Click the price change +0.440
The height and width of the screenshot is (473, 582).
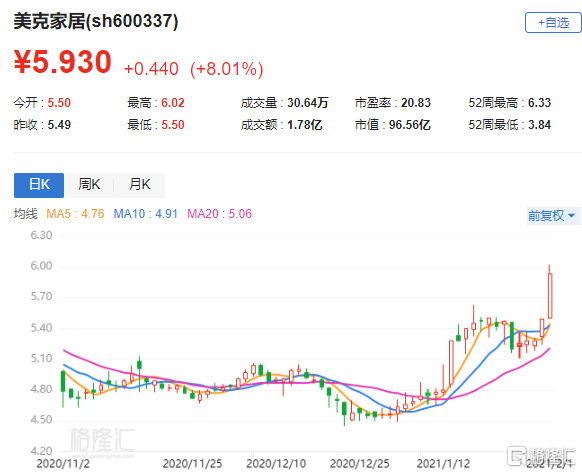[151, 69]
